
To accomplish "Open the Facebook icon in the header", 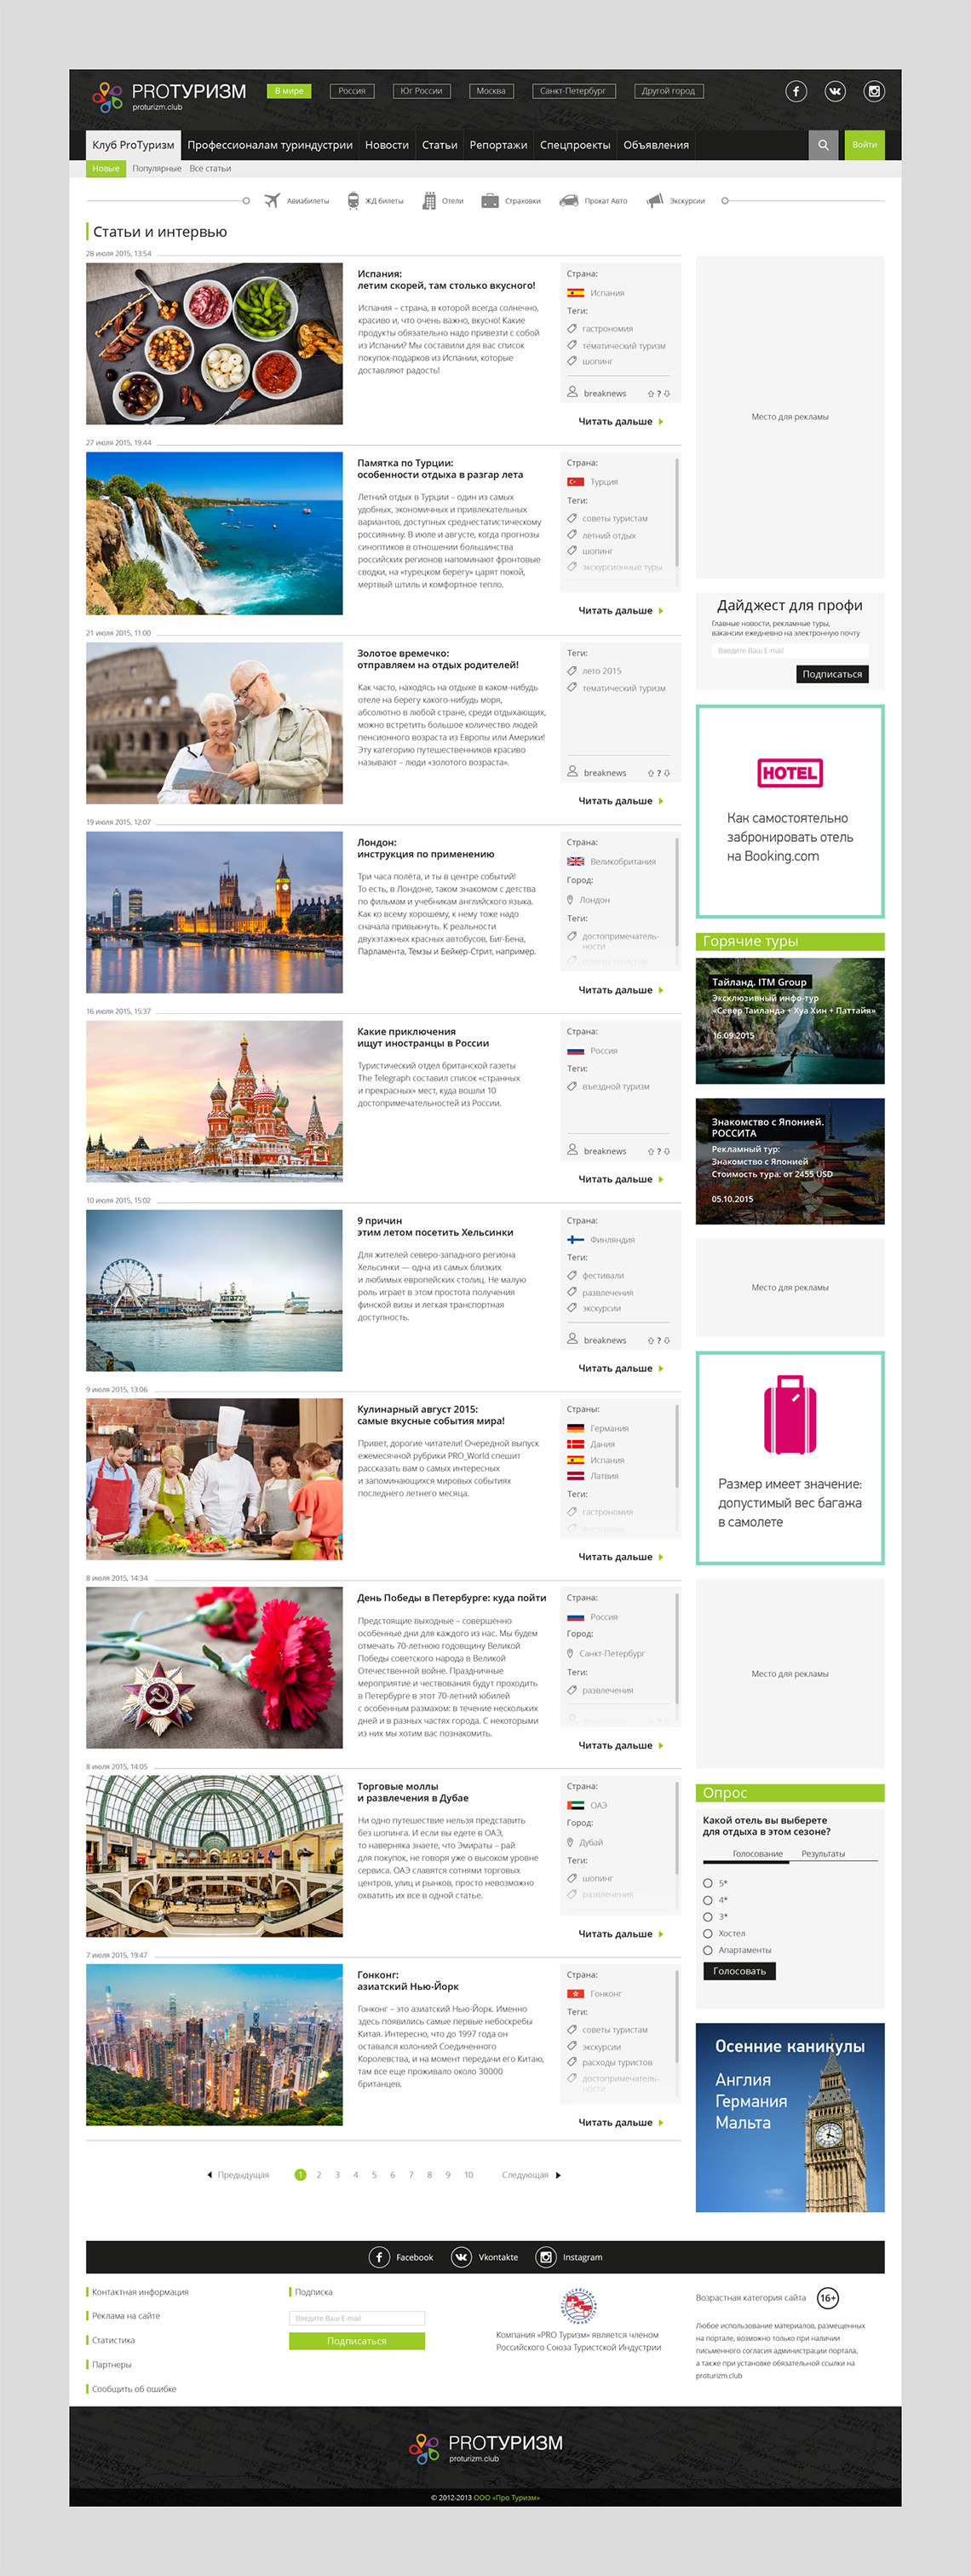I will [796, 91].
